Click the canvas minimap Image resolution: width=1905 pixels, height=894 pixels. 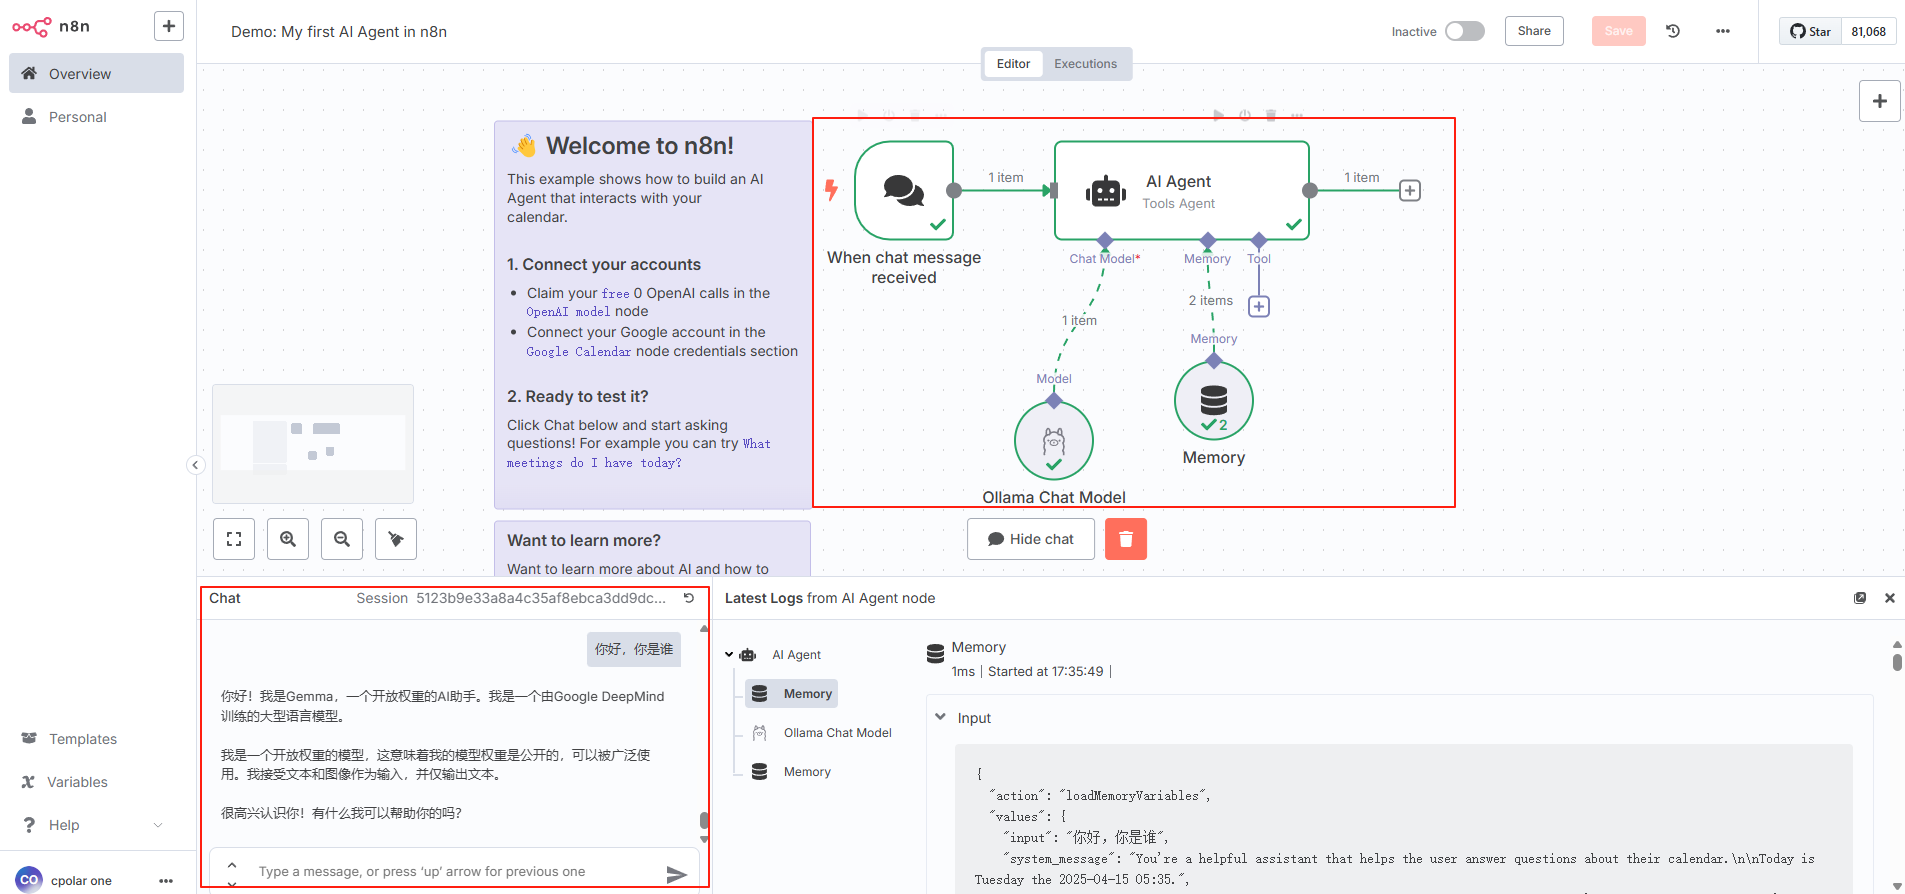click(x=313, y=444)
